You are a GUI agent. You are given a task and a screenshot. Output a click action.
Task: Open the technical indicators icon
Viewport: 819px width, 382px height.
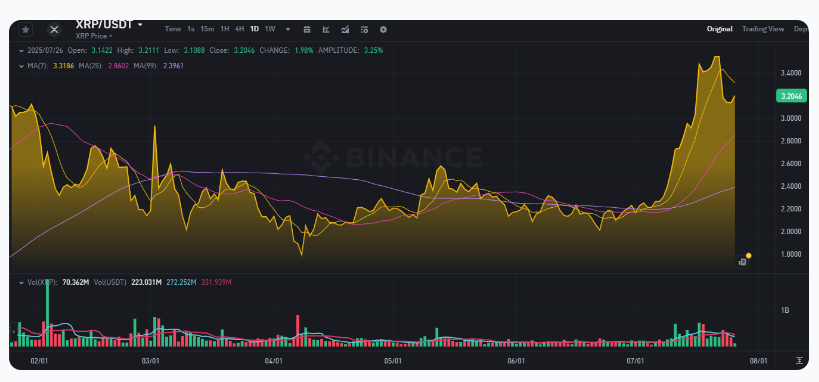point(345,29)
